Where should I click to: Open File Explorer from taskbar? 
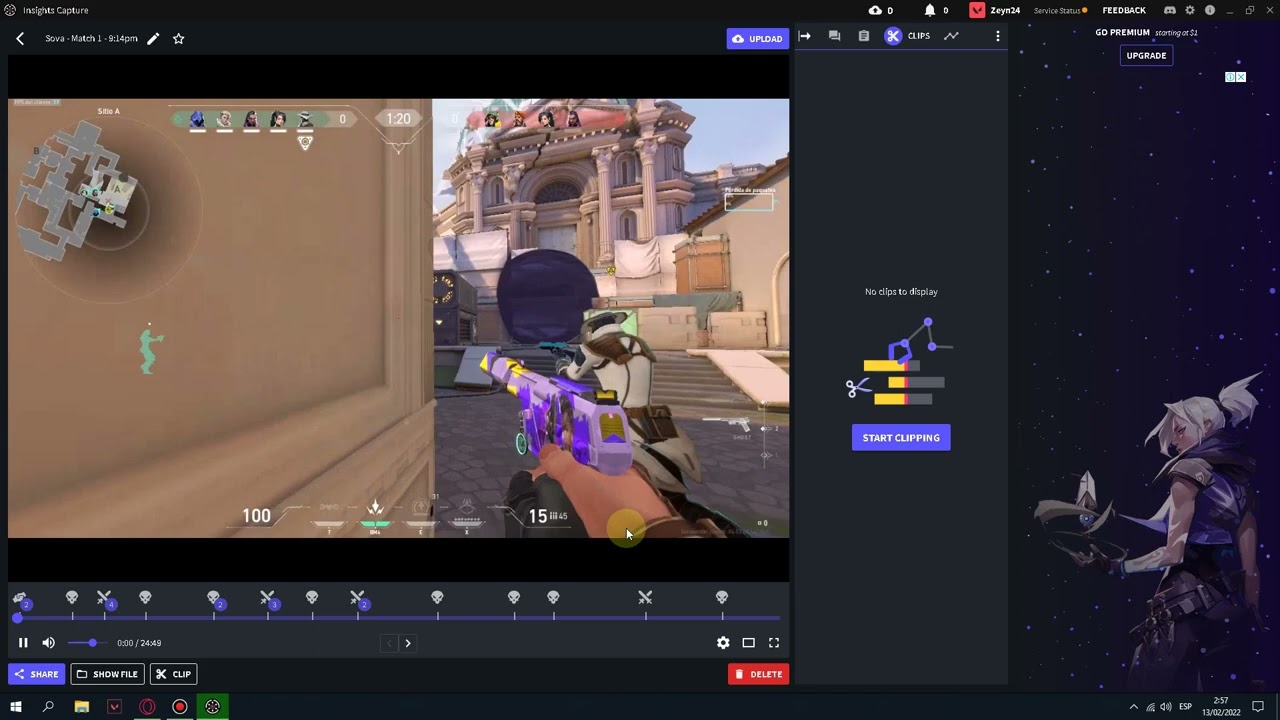point(82,707)
